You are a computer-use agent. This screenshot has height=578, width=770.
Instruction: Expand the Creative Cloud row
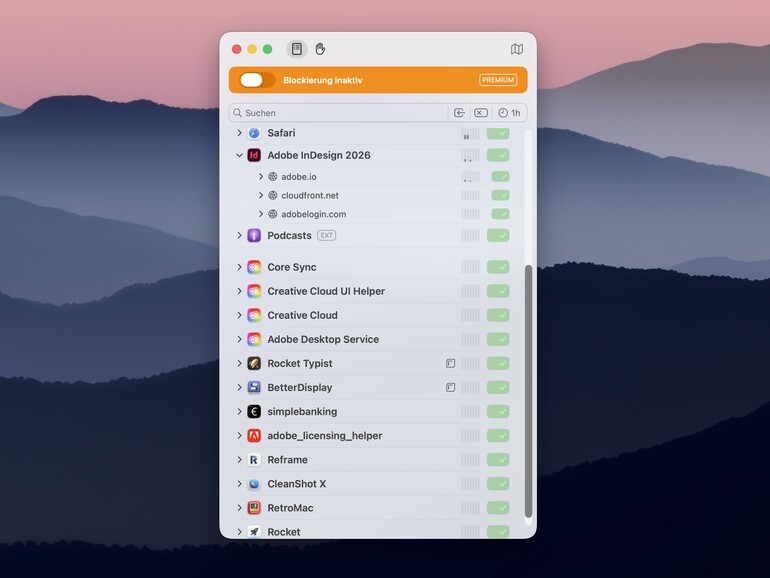tap(239, 315)
